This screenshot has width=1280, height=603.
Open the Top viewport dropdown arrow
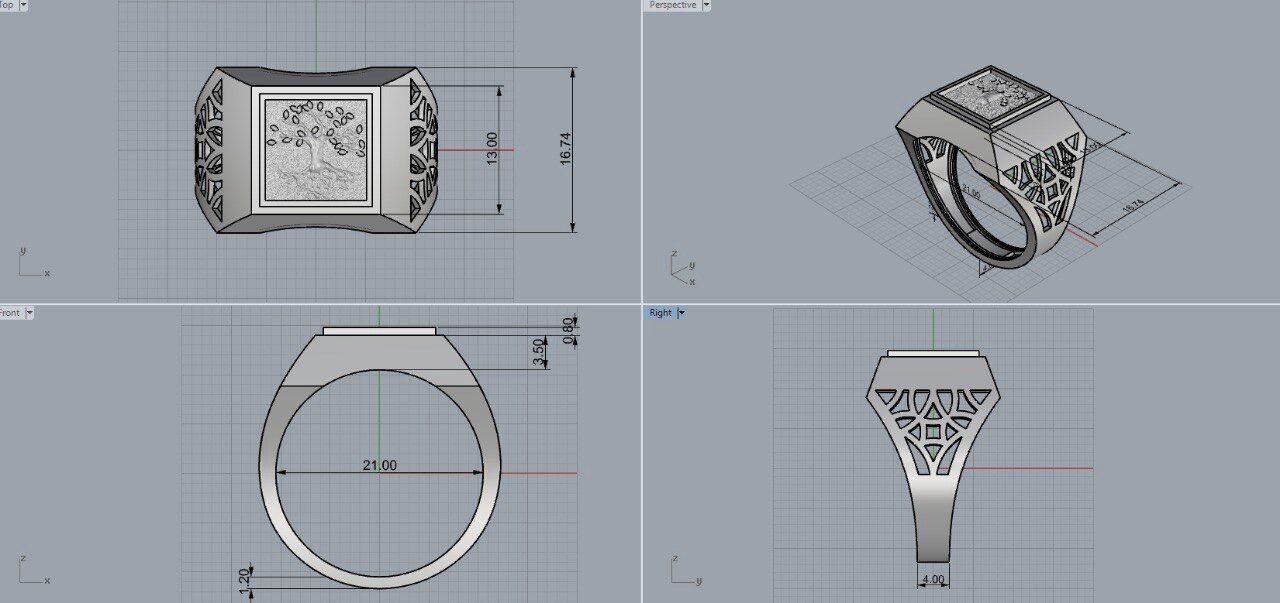(x=23, y=5)
